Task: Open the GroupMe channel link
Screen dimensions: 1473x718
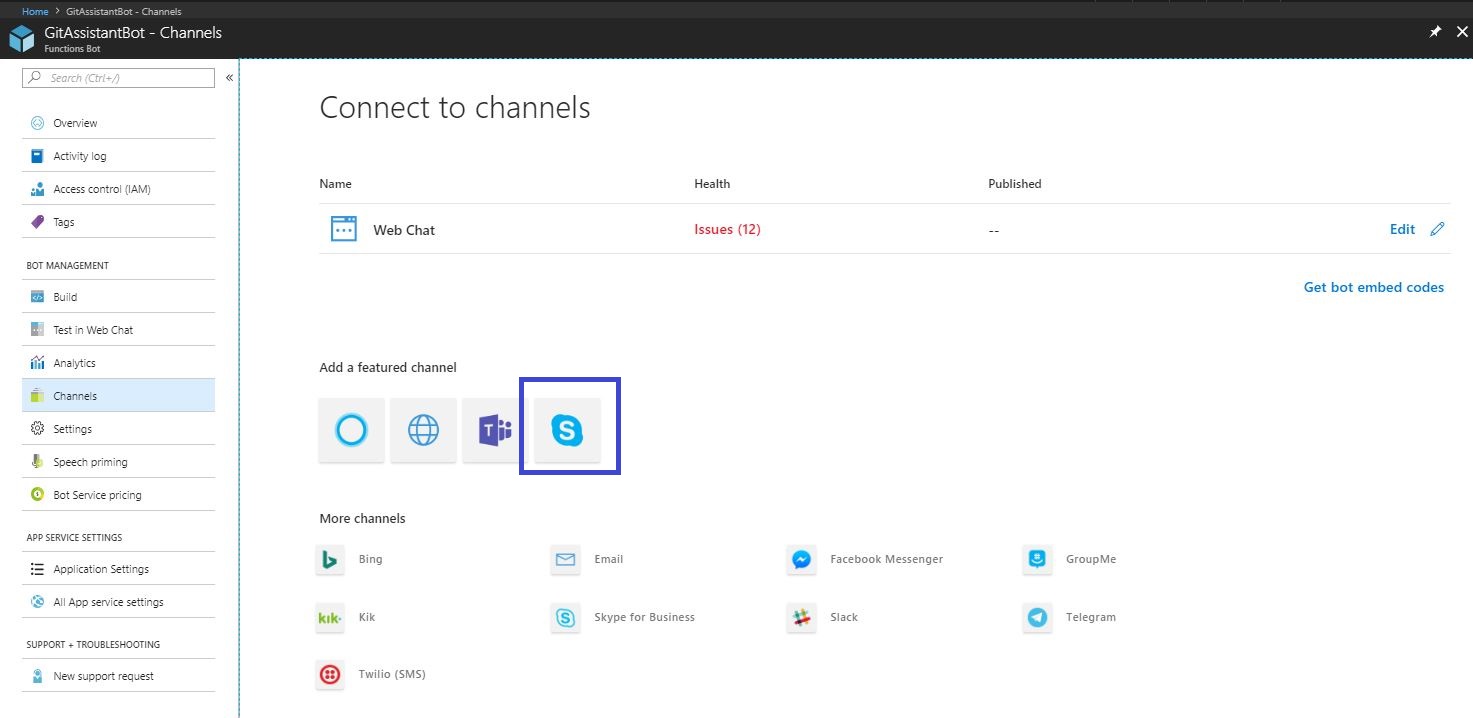Action: point(1091,559)
